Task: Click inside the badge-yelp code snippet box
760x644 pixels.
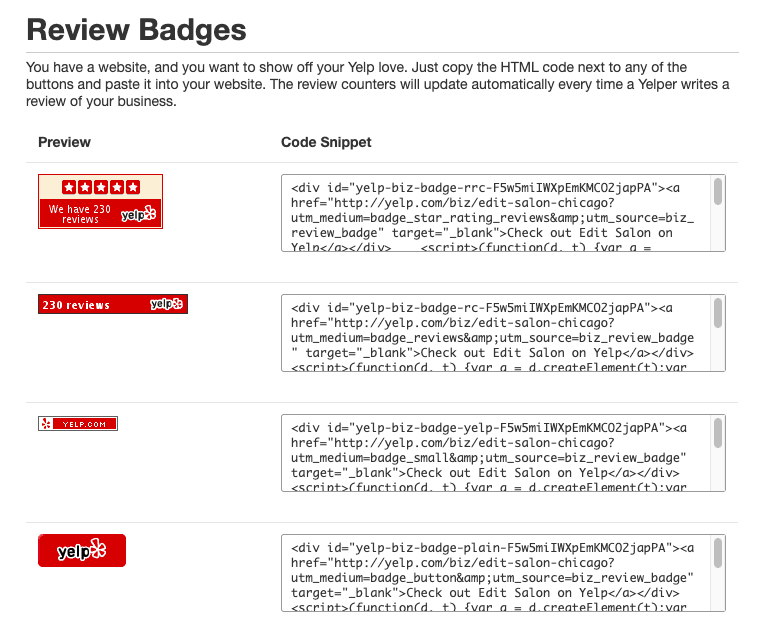Action: pos(496,453)
